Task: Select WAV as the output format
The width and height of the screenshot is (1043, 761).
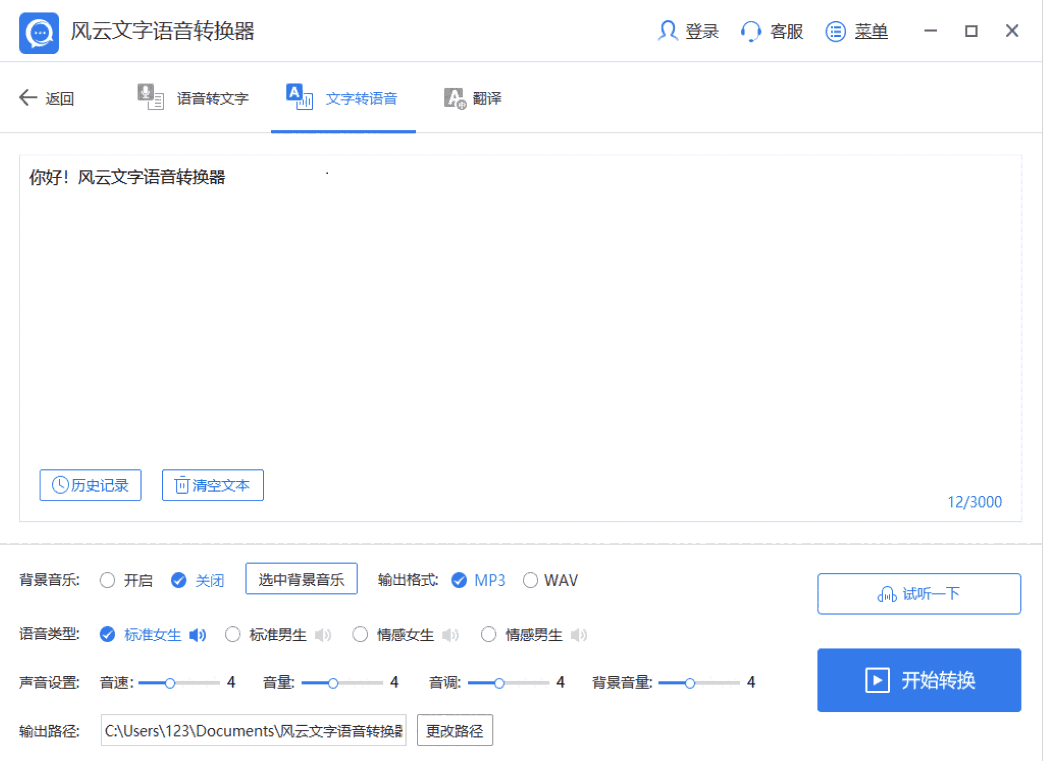Action: [x=531, y=580]
